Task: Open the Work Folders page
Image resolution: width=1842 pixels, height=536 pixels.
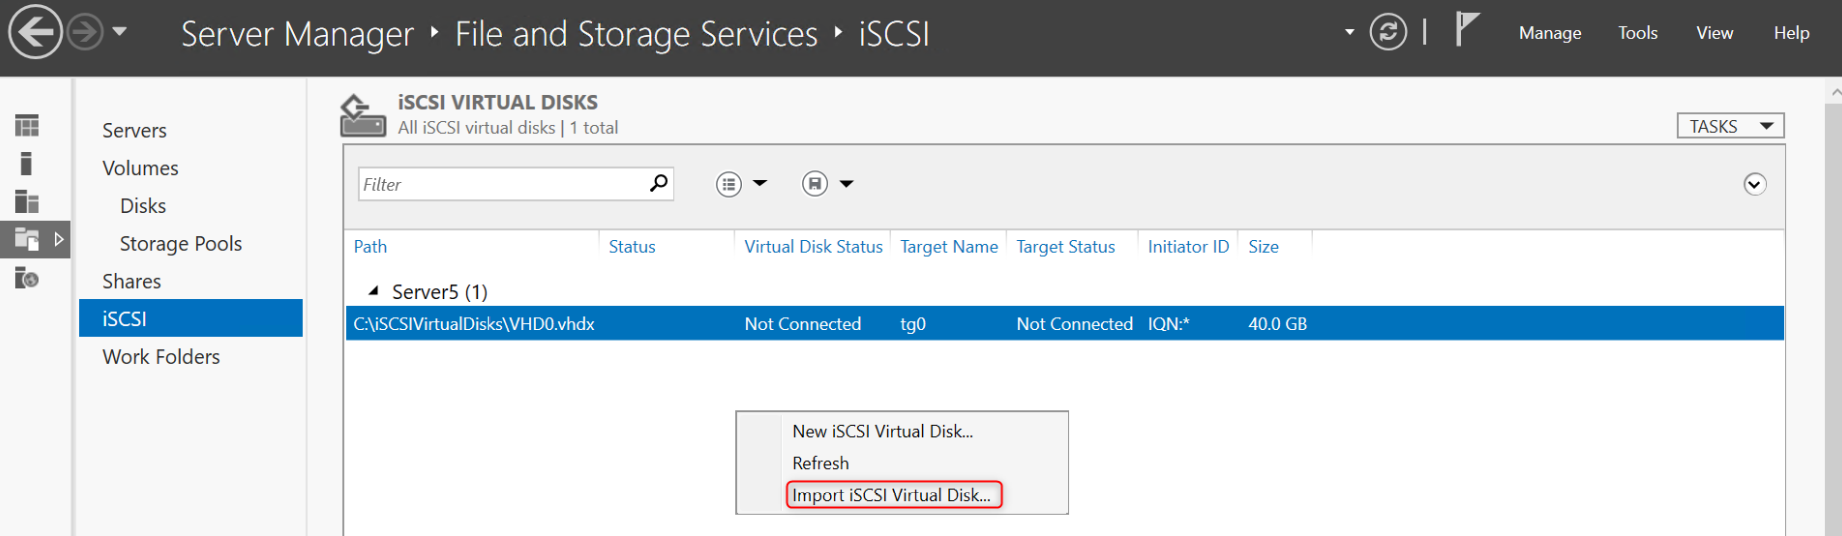Action: coord(161,357)
